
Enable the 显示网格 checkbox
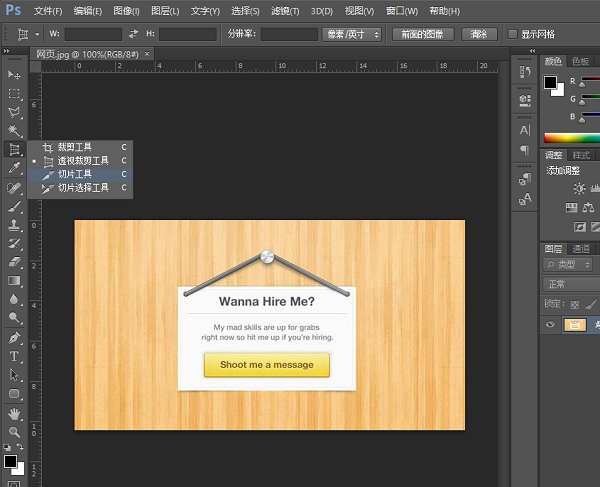(513, 34)
